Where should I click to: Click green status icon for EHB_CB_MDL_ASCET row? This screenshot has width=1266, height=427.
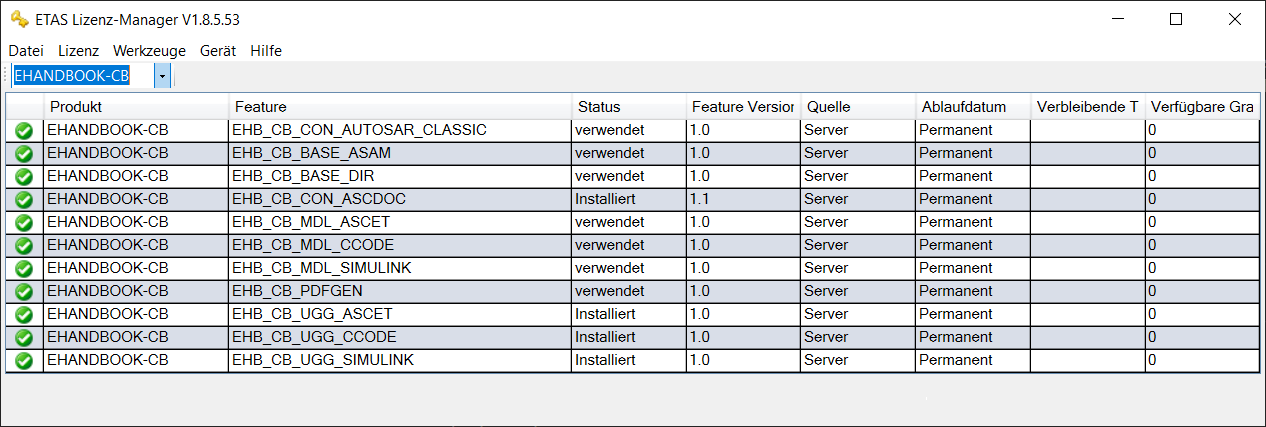(24, 222)
